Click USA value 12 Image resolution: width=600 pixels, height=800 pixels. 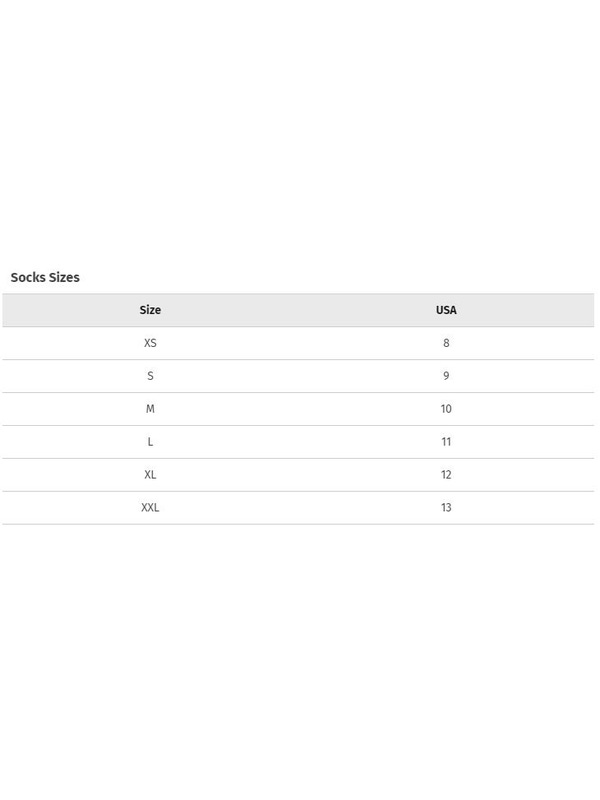[446, 474]
